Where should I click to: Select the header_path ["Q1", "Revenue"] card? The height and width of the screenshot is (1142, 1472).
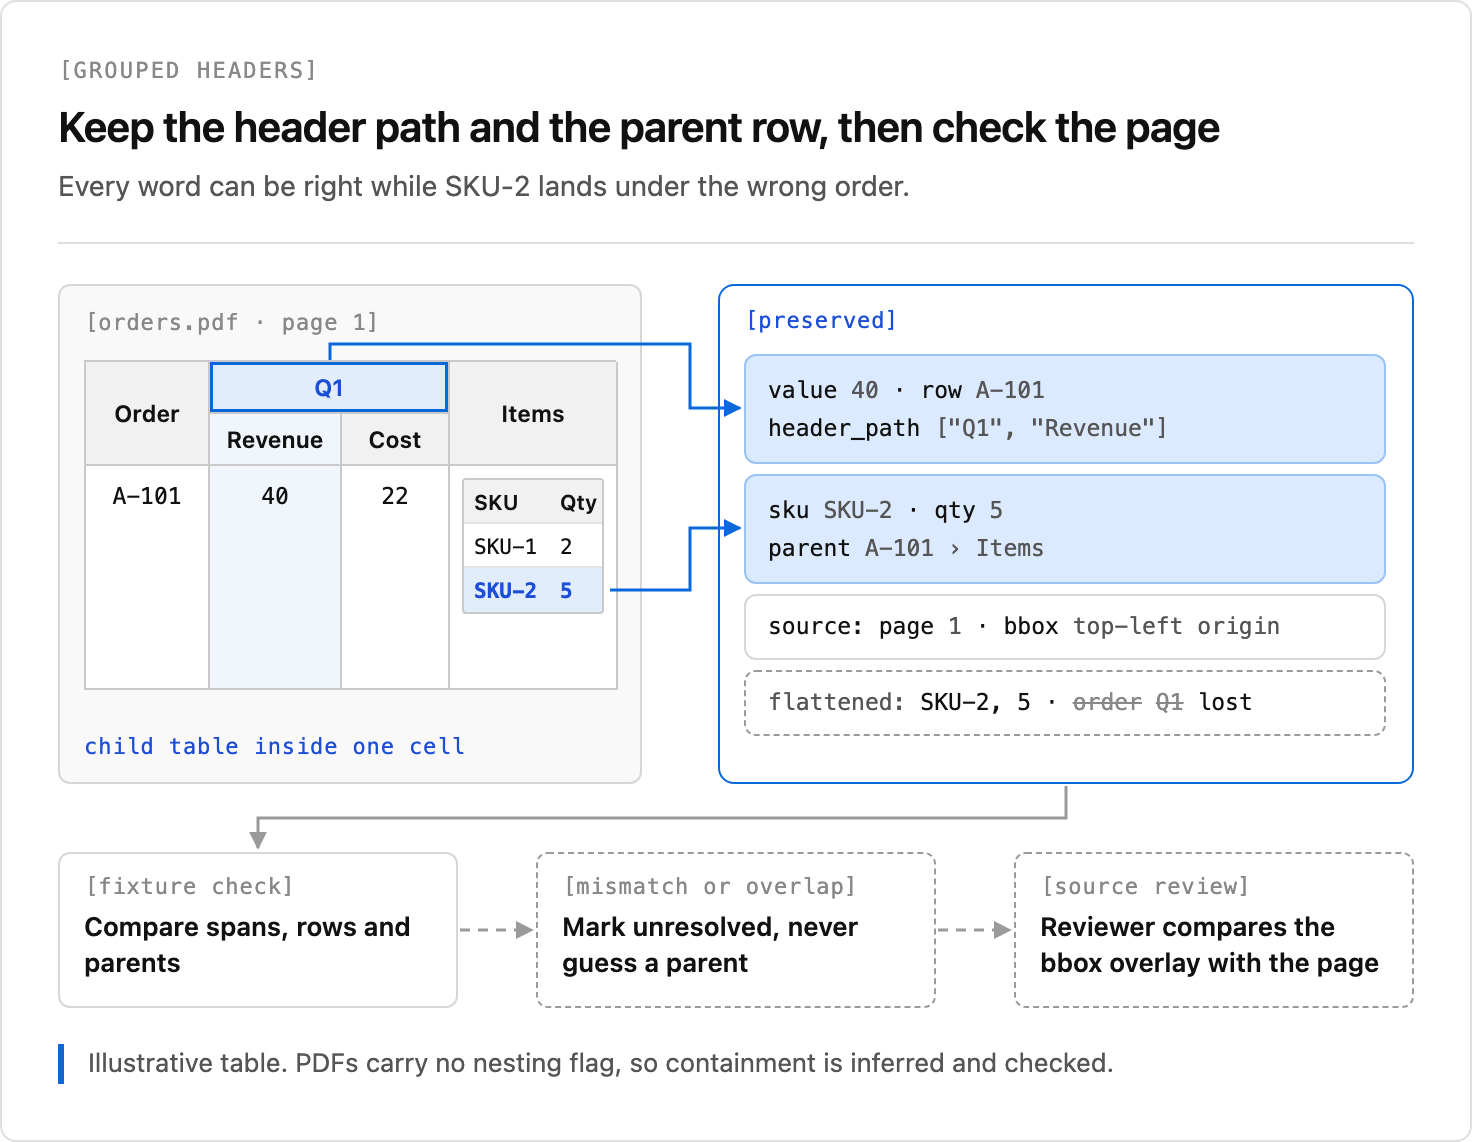coord(1065,409)
